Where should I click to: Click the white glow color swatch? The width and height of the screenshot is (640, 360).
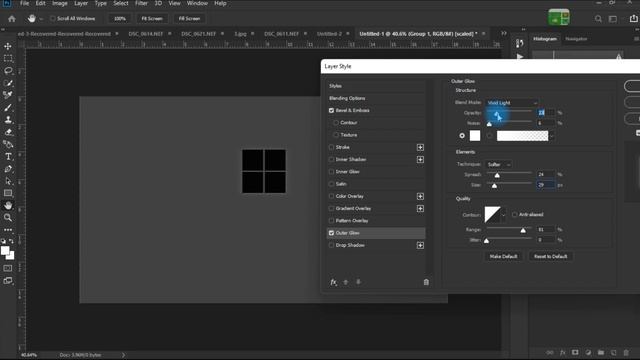(x=475, y=136)
